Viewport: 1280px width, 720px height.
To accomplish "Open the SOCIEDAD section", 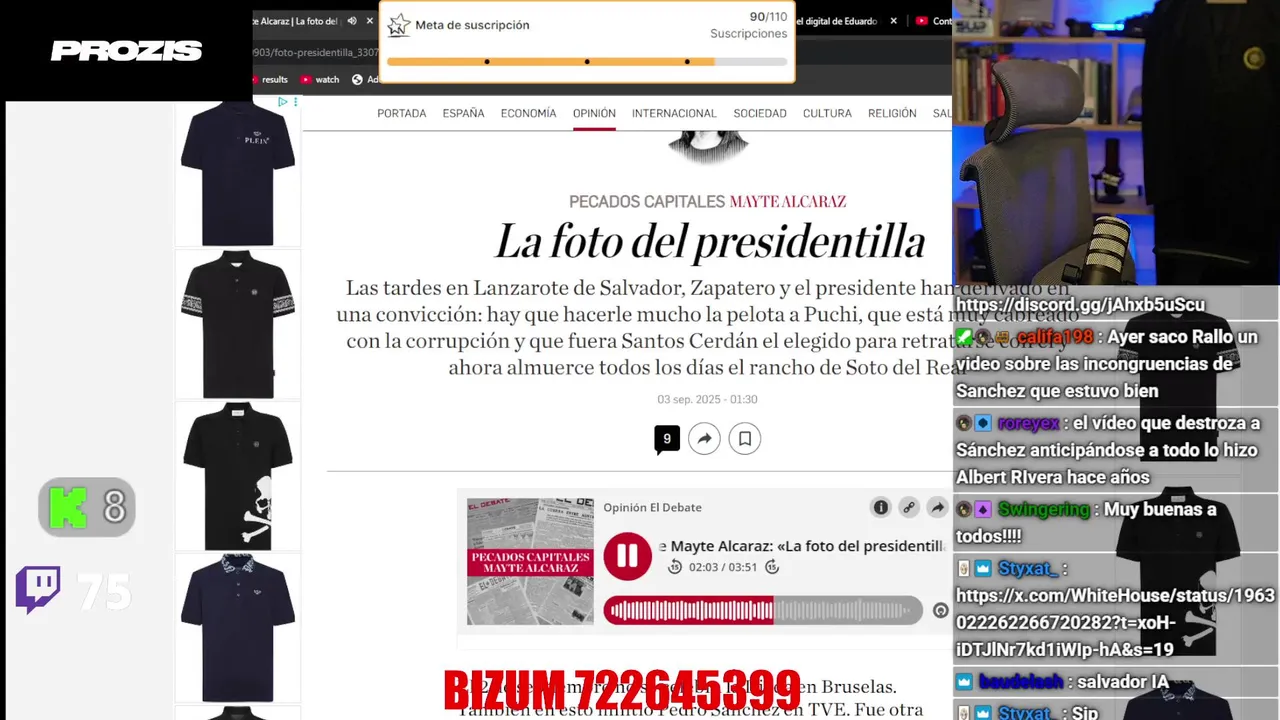I will 760,113.
